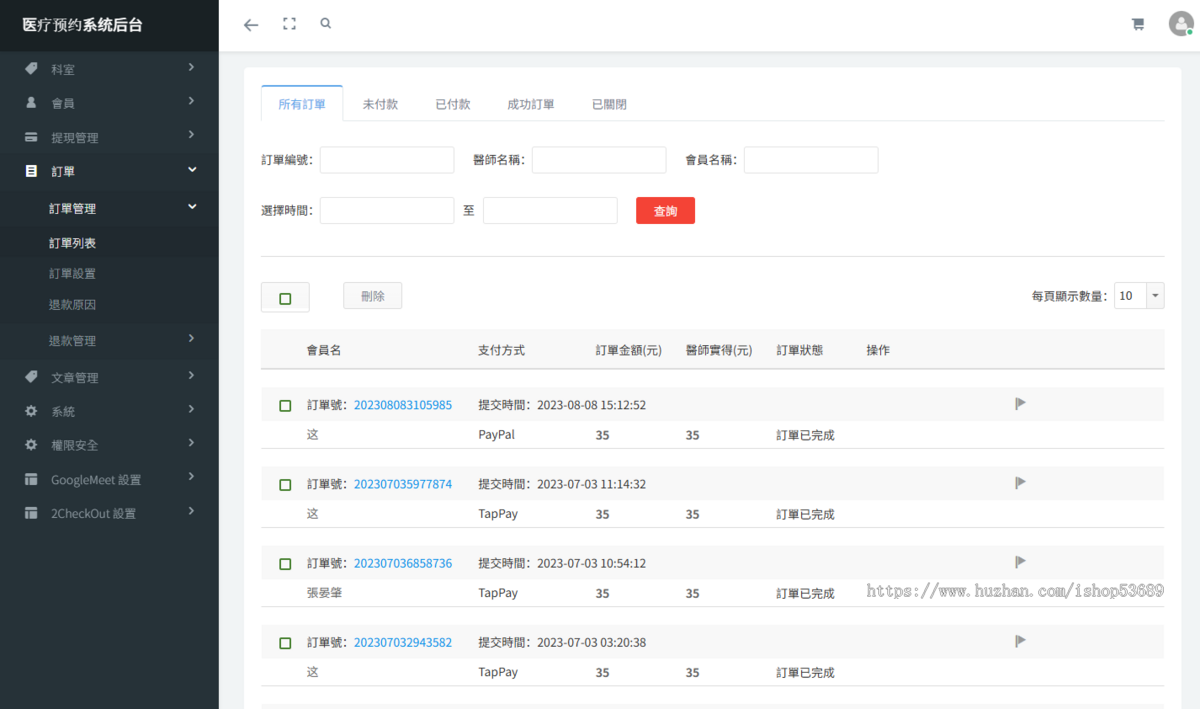The image size is (1200, 709).
Task: Click 提交時間 2023-08-08 15:12:52 text
Action: (x=562, y=405)
